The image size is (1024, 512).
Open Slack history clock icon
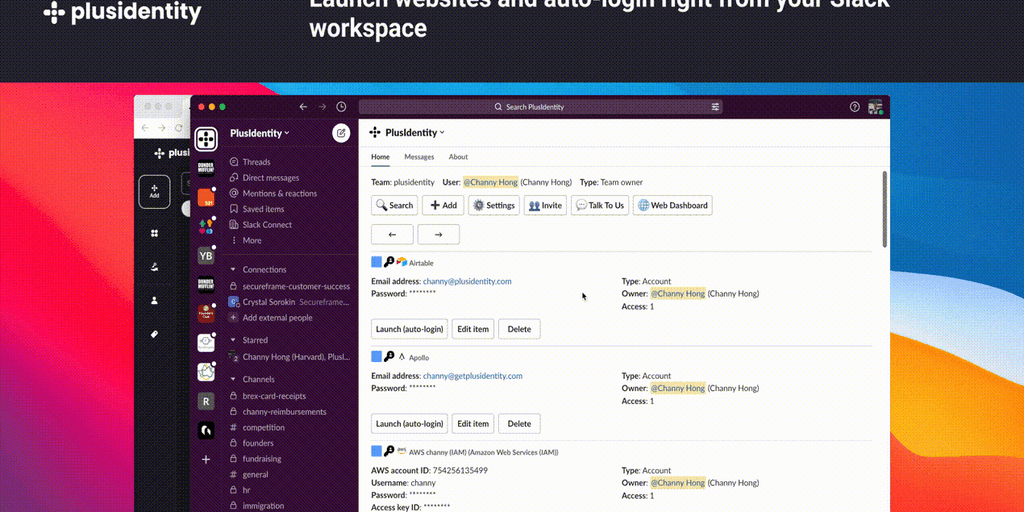[341, 107]
